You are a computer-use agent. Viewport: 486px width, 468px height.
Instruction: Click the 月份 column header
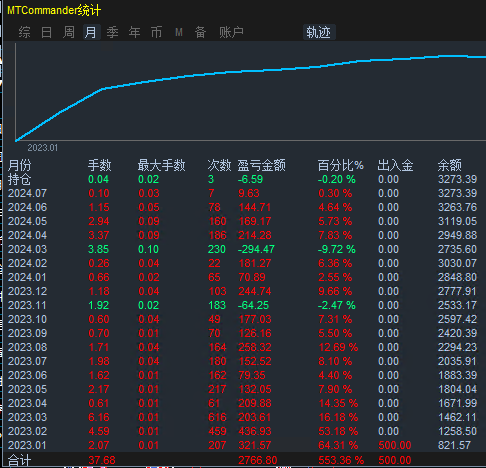pyautogui.click(x=20, y=165)
